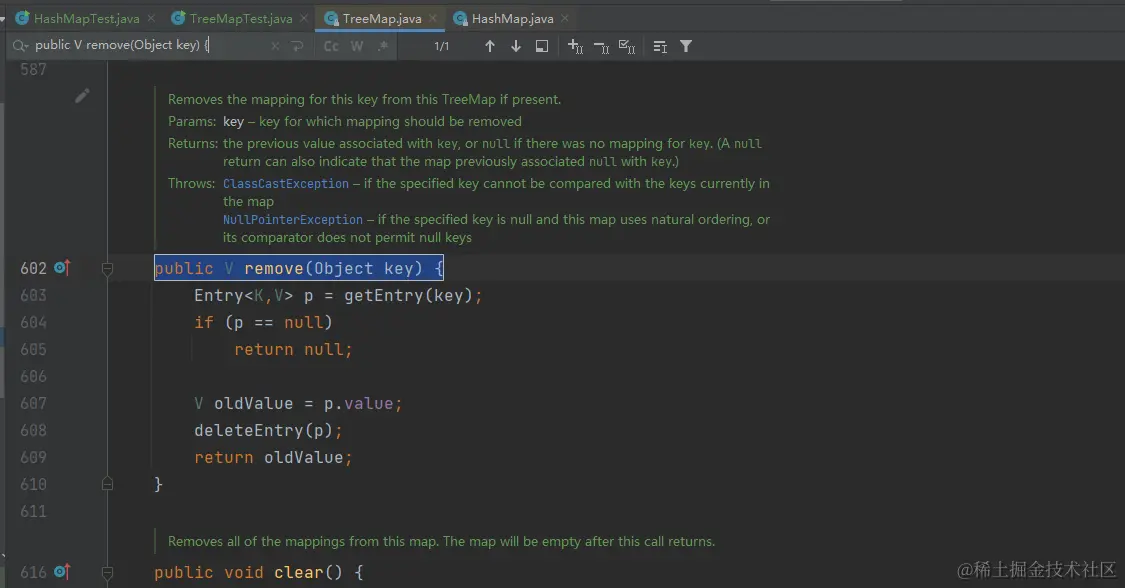Click the pencil edit doc icon

(83, 95)
